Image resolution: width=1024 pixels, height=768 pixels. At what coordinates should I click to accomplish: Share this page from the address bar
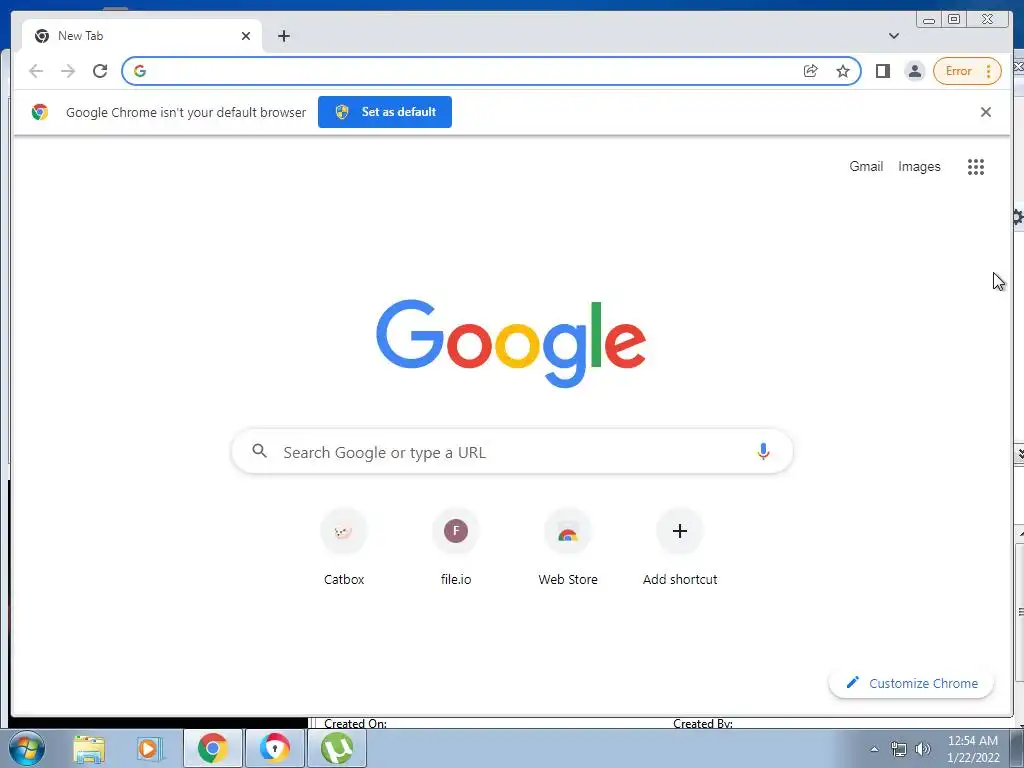click(810, 71)
